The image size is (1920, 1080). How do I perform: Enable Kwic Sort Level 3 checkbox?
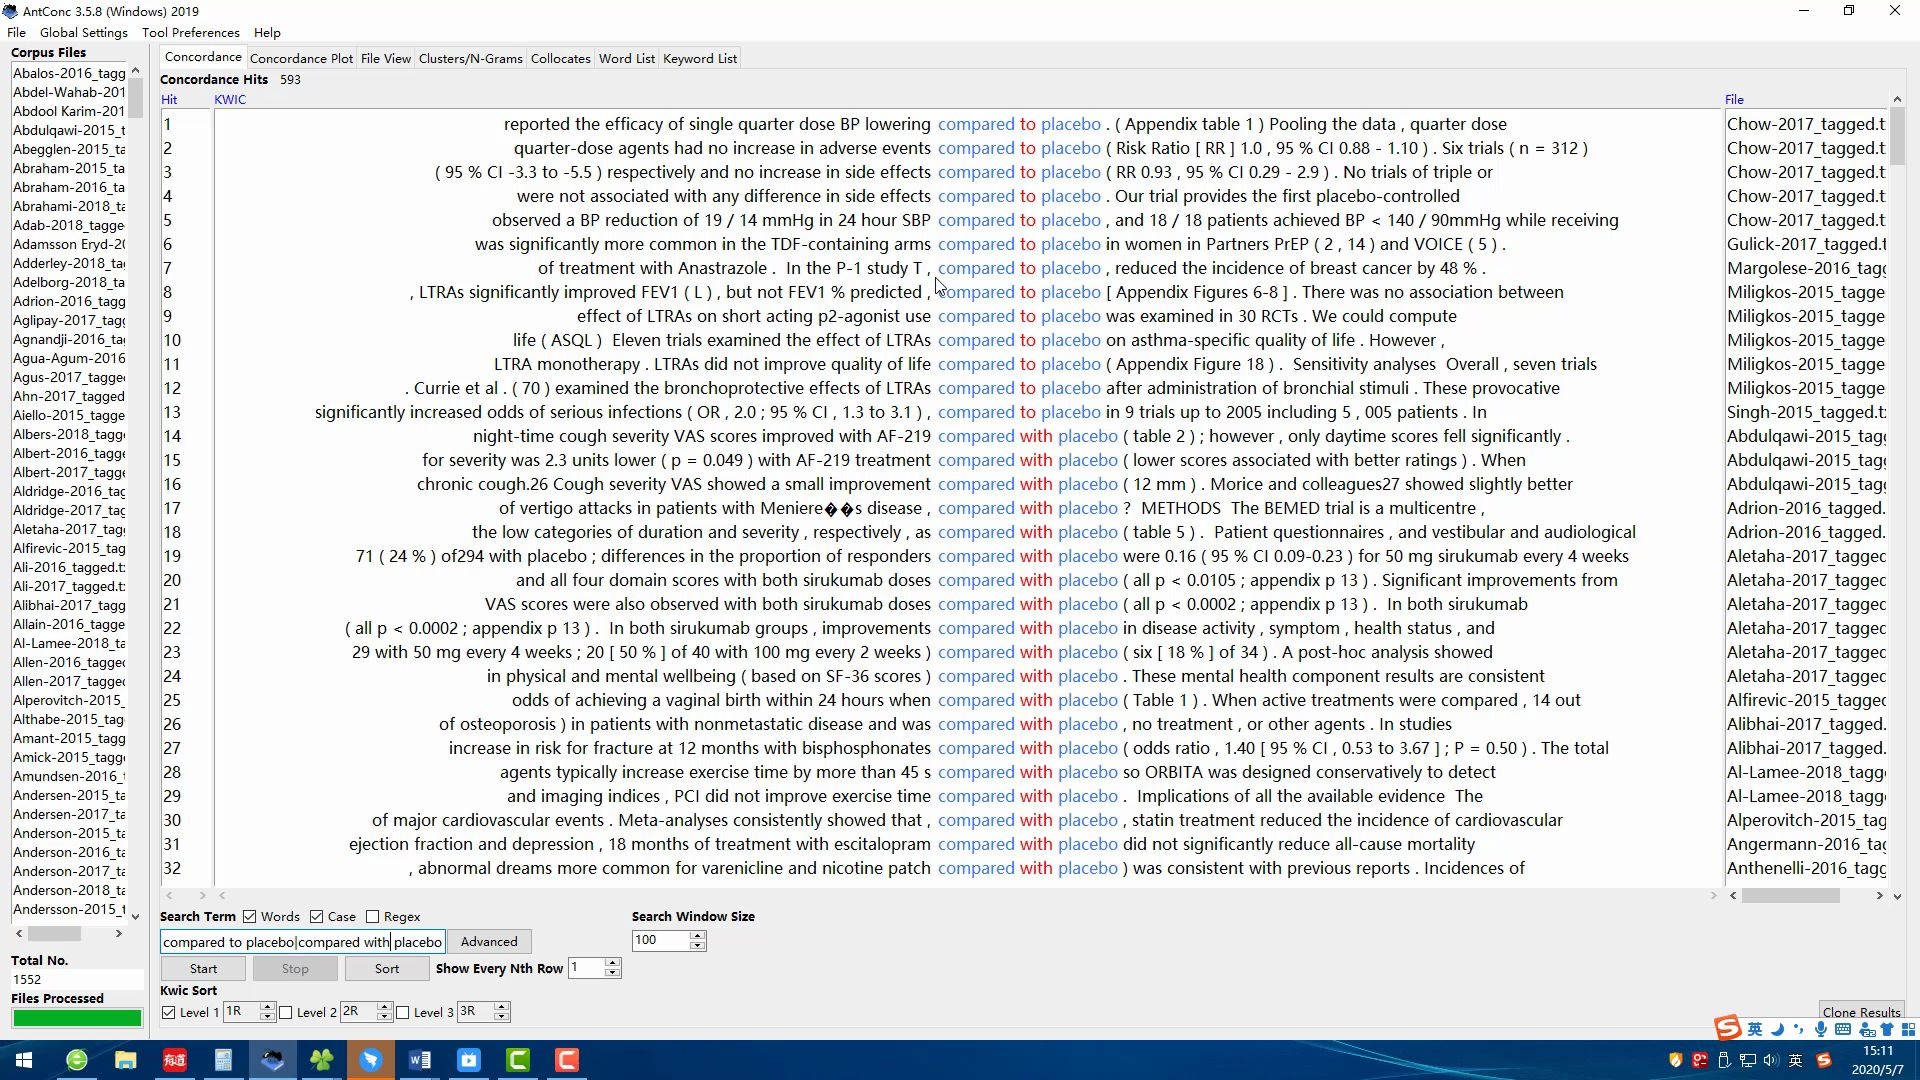402,1013
